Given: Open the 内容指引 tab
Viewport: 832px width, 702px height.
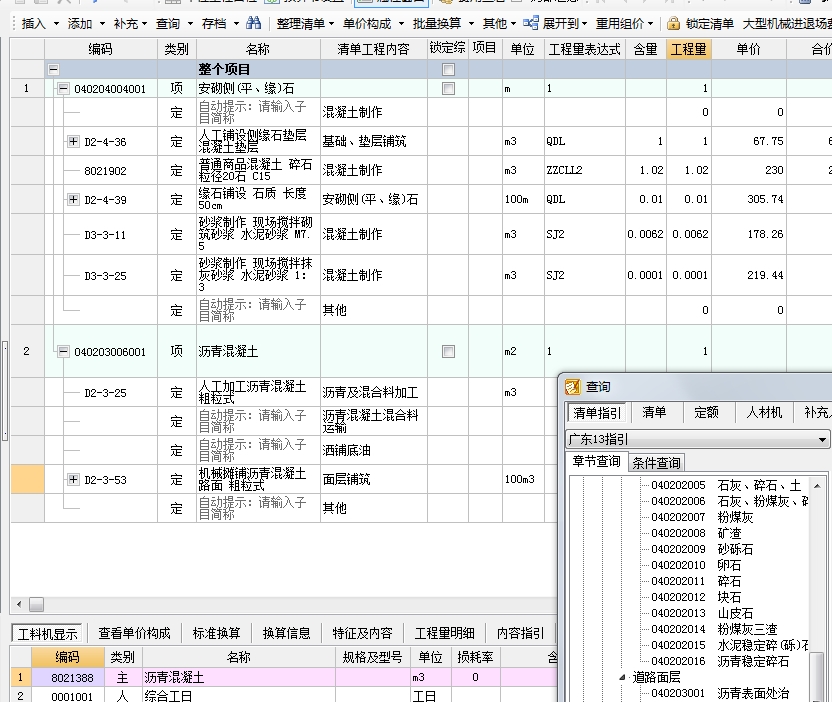Looking at the screenshot, I should coord(521,634).
